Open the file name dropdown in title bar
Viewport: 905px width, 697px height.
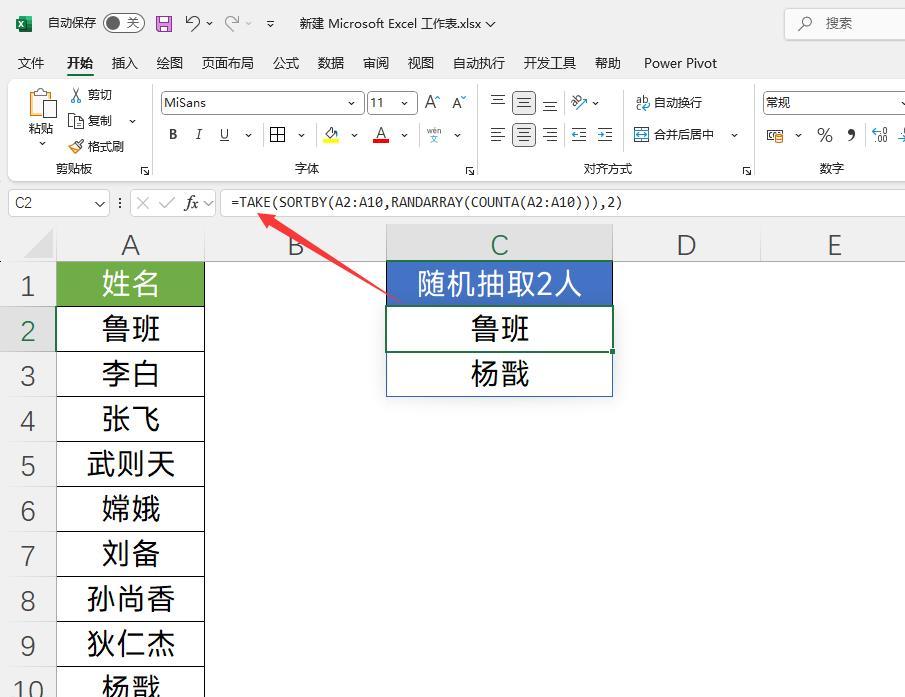click(491, 24)
